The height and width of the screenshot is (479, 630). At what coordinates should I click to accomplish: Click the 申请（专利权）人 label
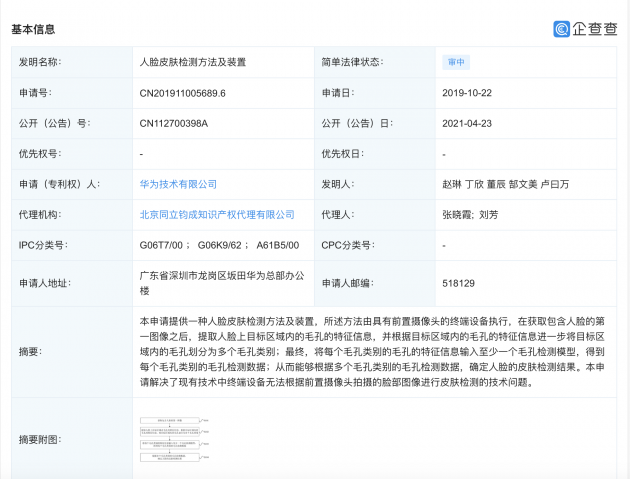click(x=59, y=184)
